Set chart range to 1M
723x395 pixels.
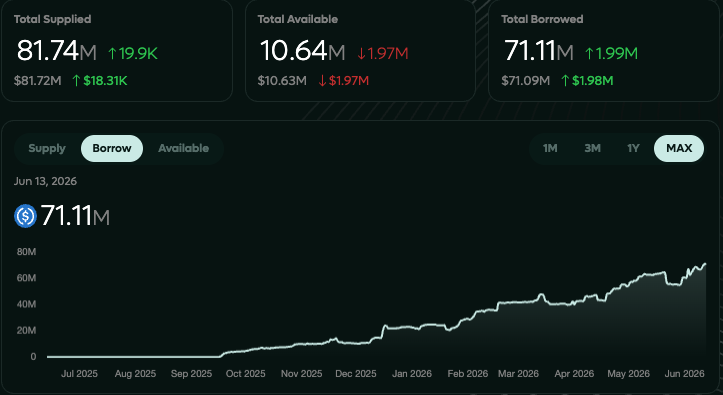[x=550, y=148]
